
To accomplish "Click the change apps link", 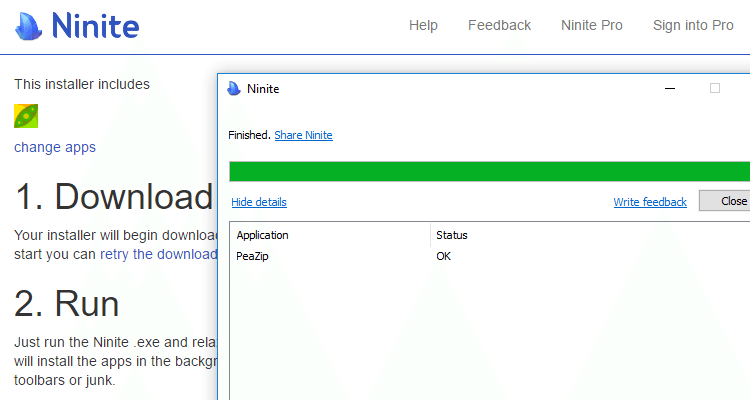I will click(x=55, y=147).
